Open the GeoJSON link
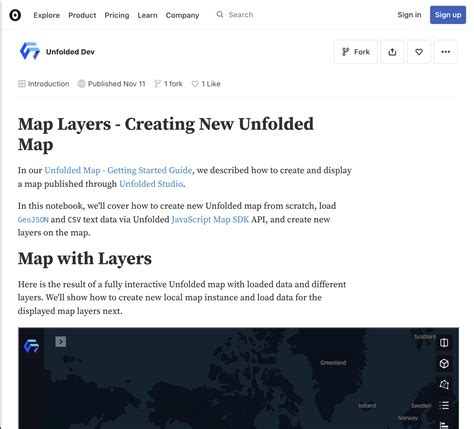Viewport: 474px width, 429px height. click(33, 220)
